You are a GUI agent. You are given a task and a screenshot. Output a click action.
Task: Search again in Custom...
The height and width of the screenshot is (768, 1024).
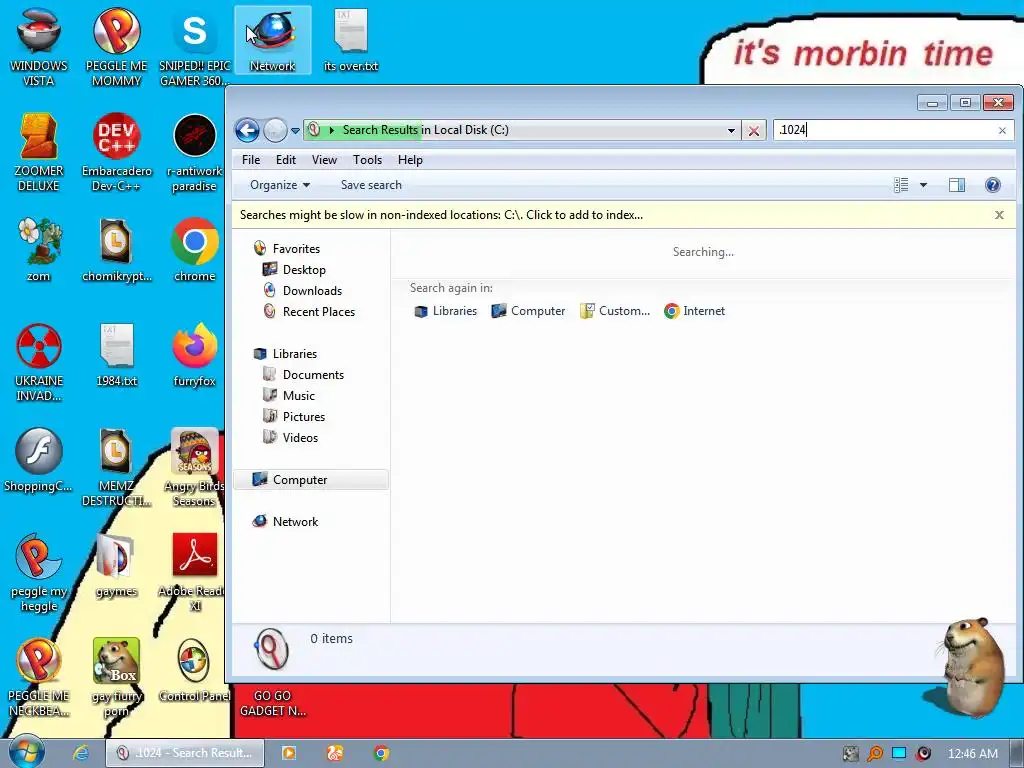[x=615, y=311]
